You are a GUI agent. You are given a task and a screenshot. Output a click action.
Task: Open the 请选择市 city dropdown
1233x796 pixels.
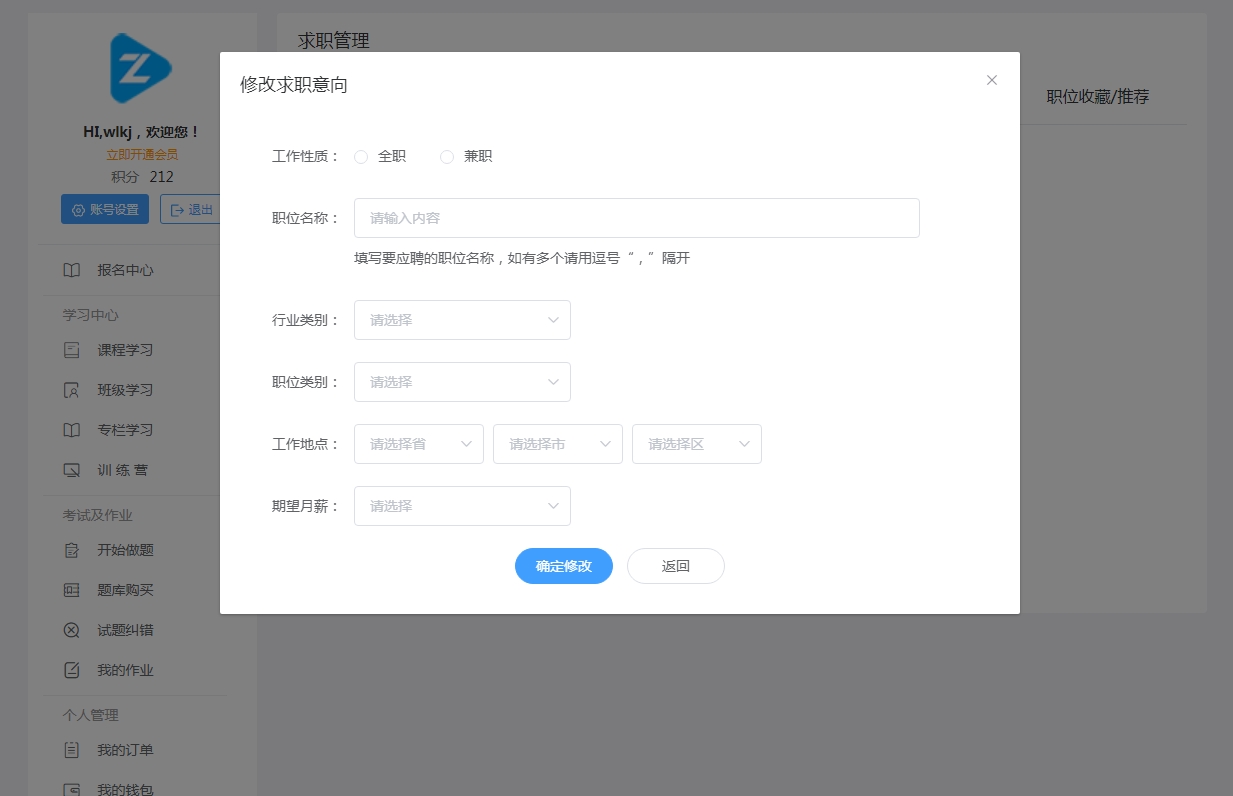point(558,444)
